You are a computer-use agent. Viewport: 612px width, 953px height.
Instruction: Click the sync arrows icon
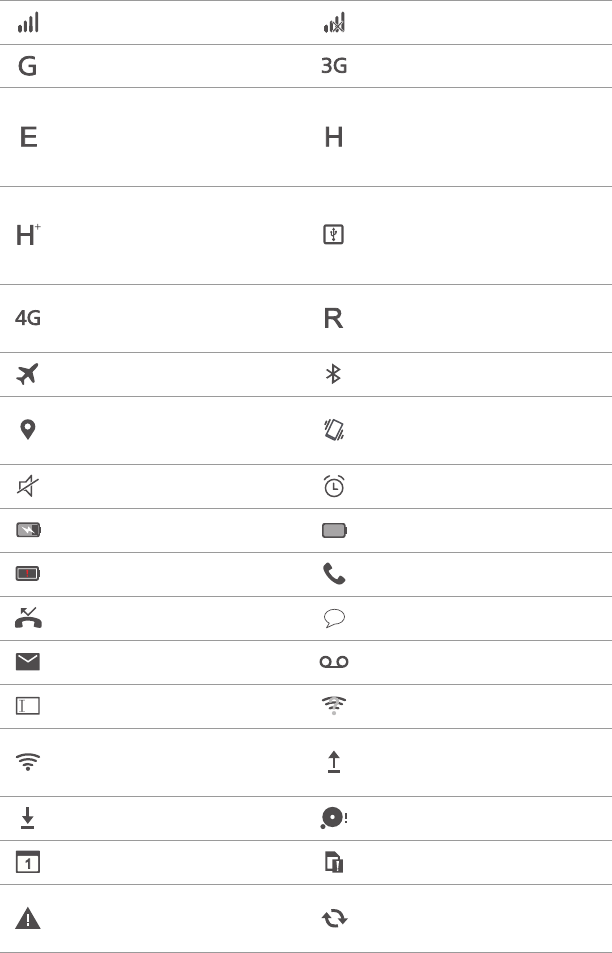click(x=334, y=918)
